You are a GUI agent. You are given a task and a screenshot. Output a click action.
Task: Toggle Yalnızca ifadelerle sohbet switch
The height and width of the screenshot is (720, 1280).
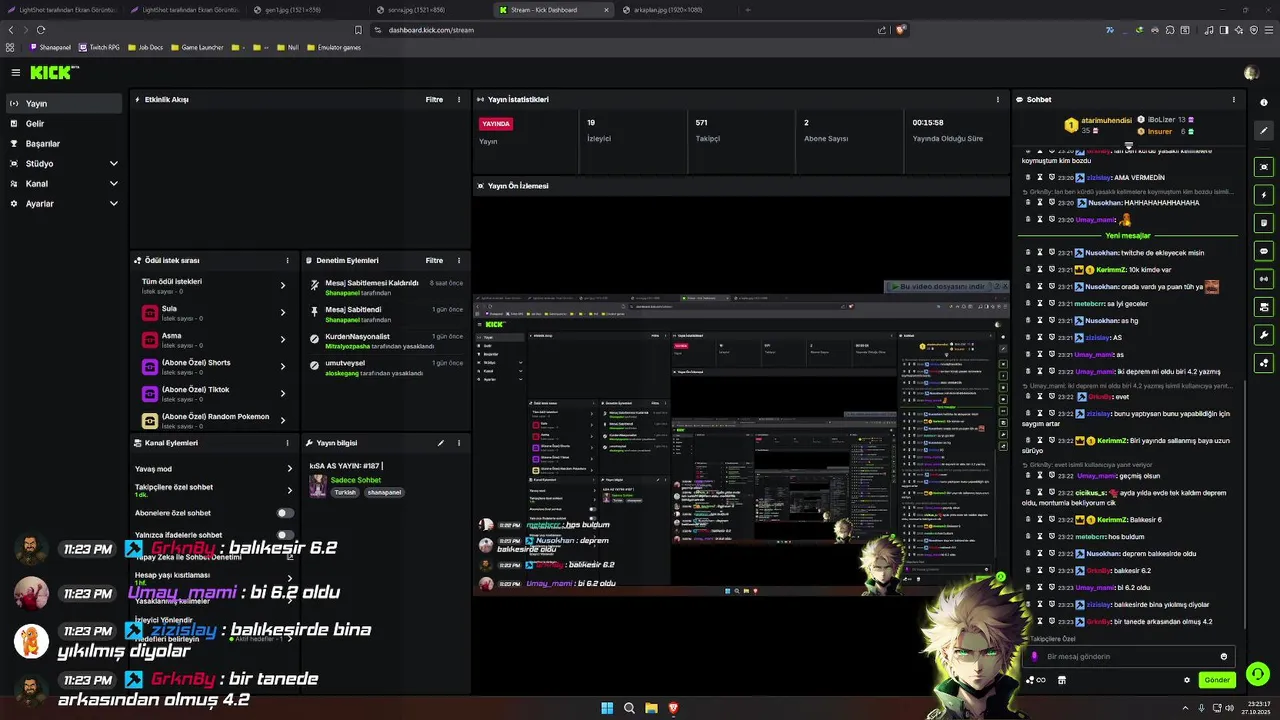(x=285, y=535)
